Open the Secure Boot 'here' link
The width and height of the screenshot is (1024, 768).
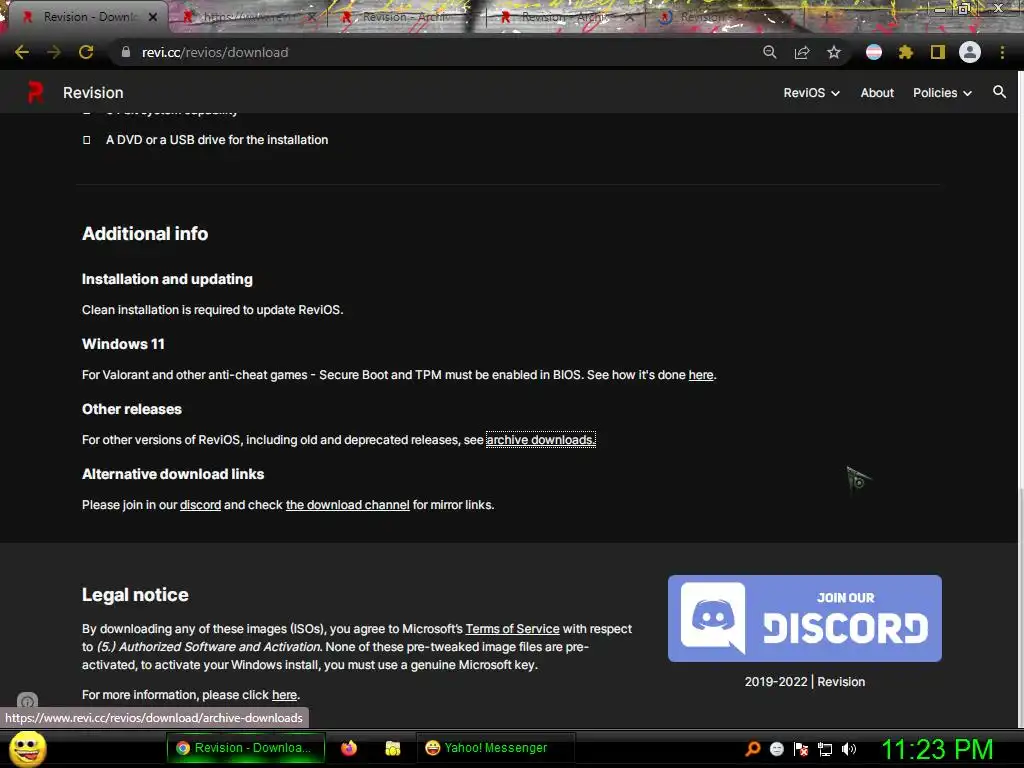[701, 375]
